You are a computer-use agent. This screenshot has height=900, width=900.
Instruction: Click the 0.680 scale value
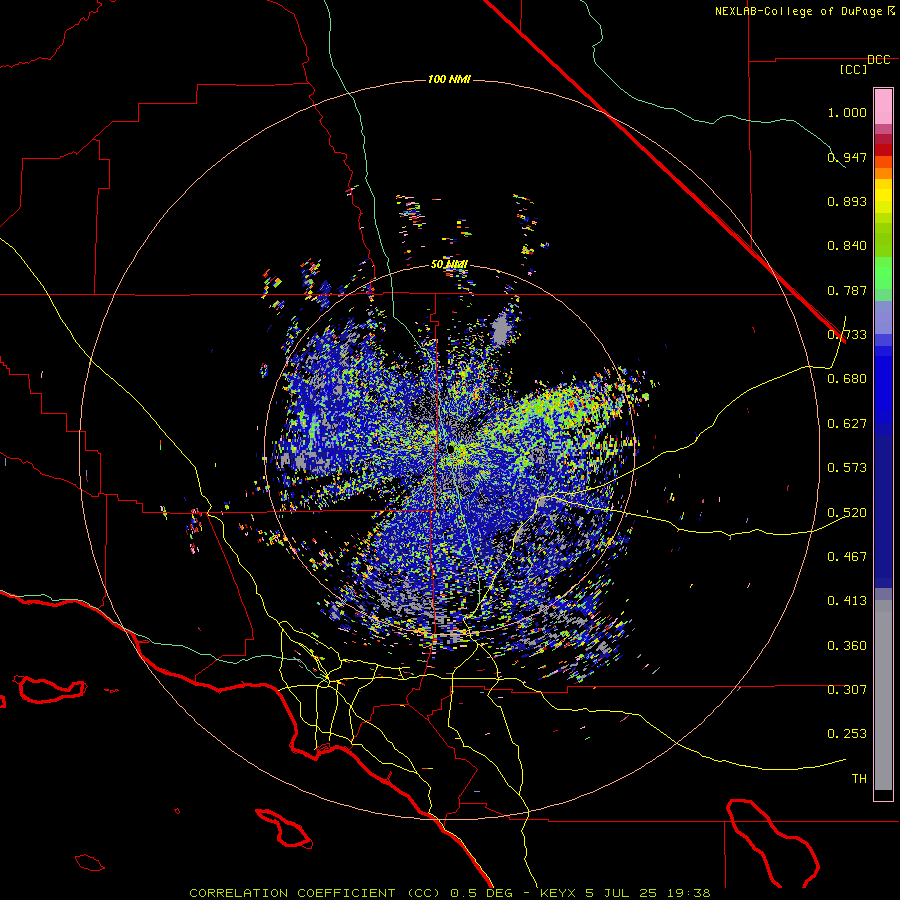point(847,379)
